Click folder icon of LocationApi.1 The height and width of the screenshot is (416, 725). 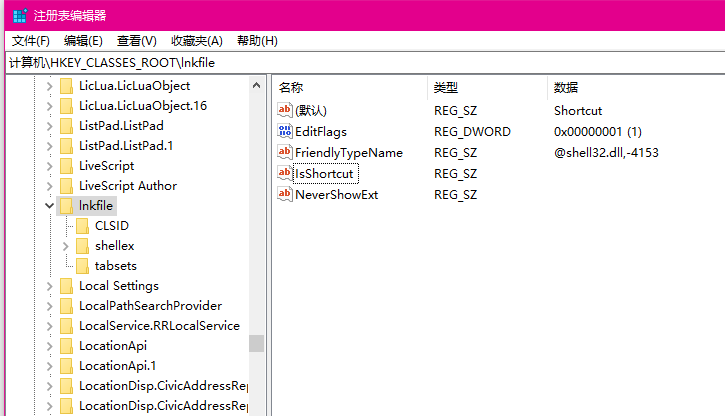(x=67, y=366)
